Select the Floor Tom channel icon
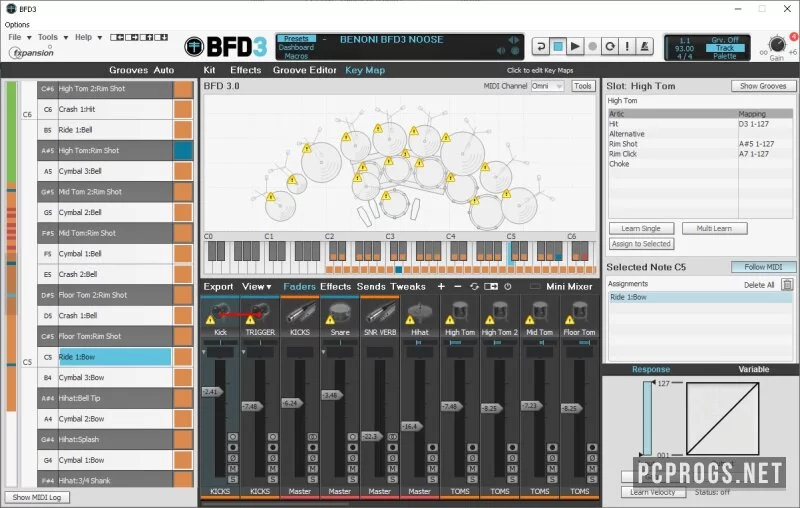 click(579, 311)
